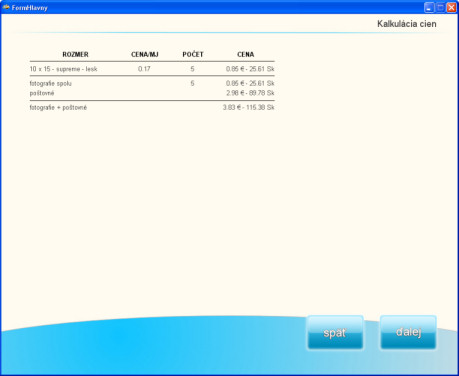Click the "fotografie spolu" row label

pos(51,83)
